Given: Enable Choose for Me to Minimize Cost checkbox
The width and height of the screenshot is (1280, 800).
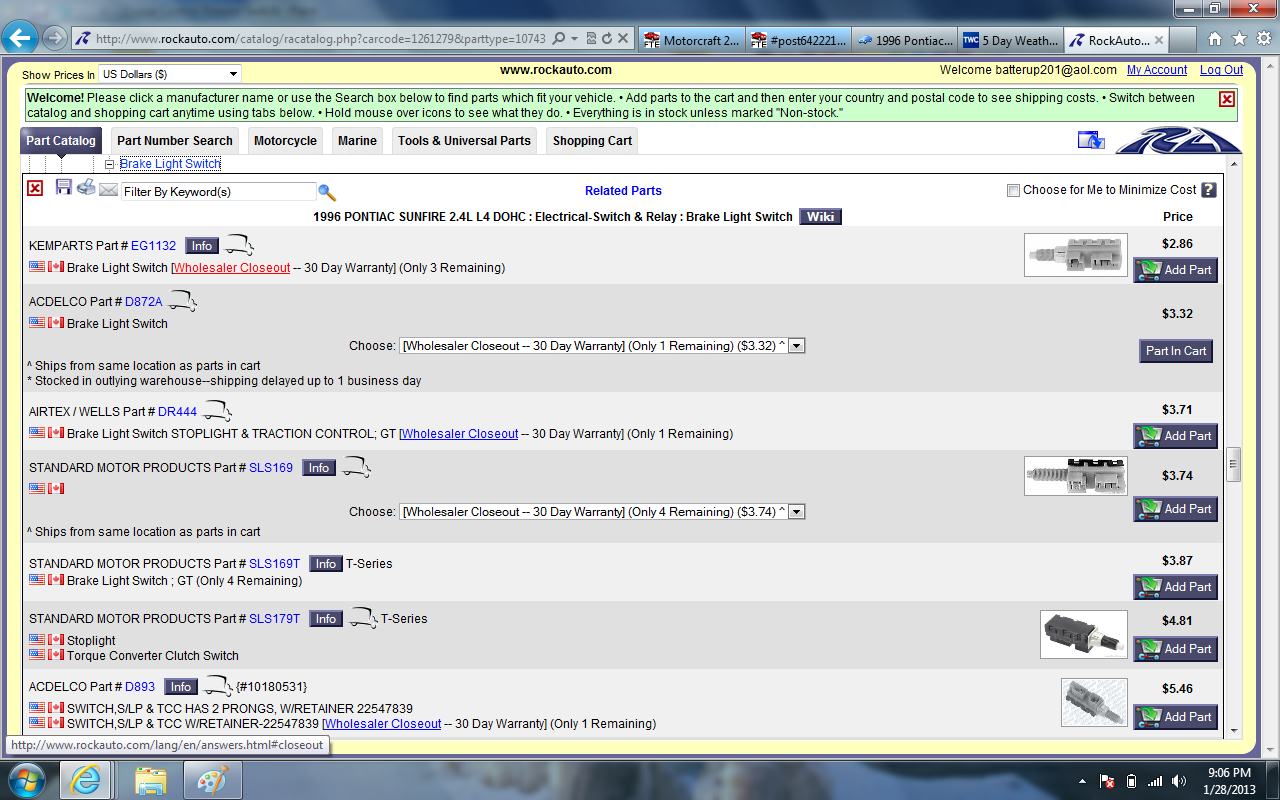Looking at the screenshot, I should pos(1013,190).
